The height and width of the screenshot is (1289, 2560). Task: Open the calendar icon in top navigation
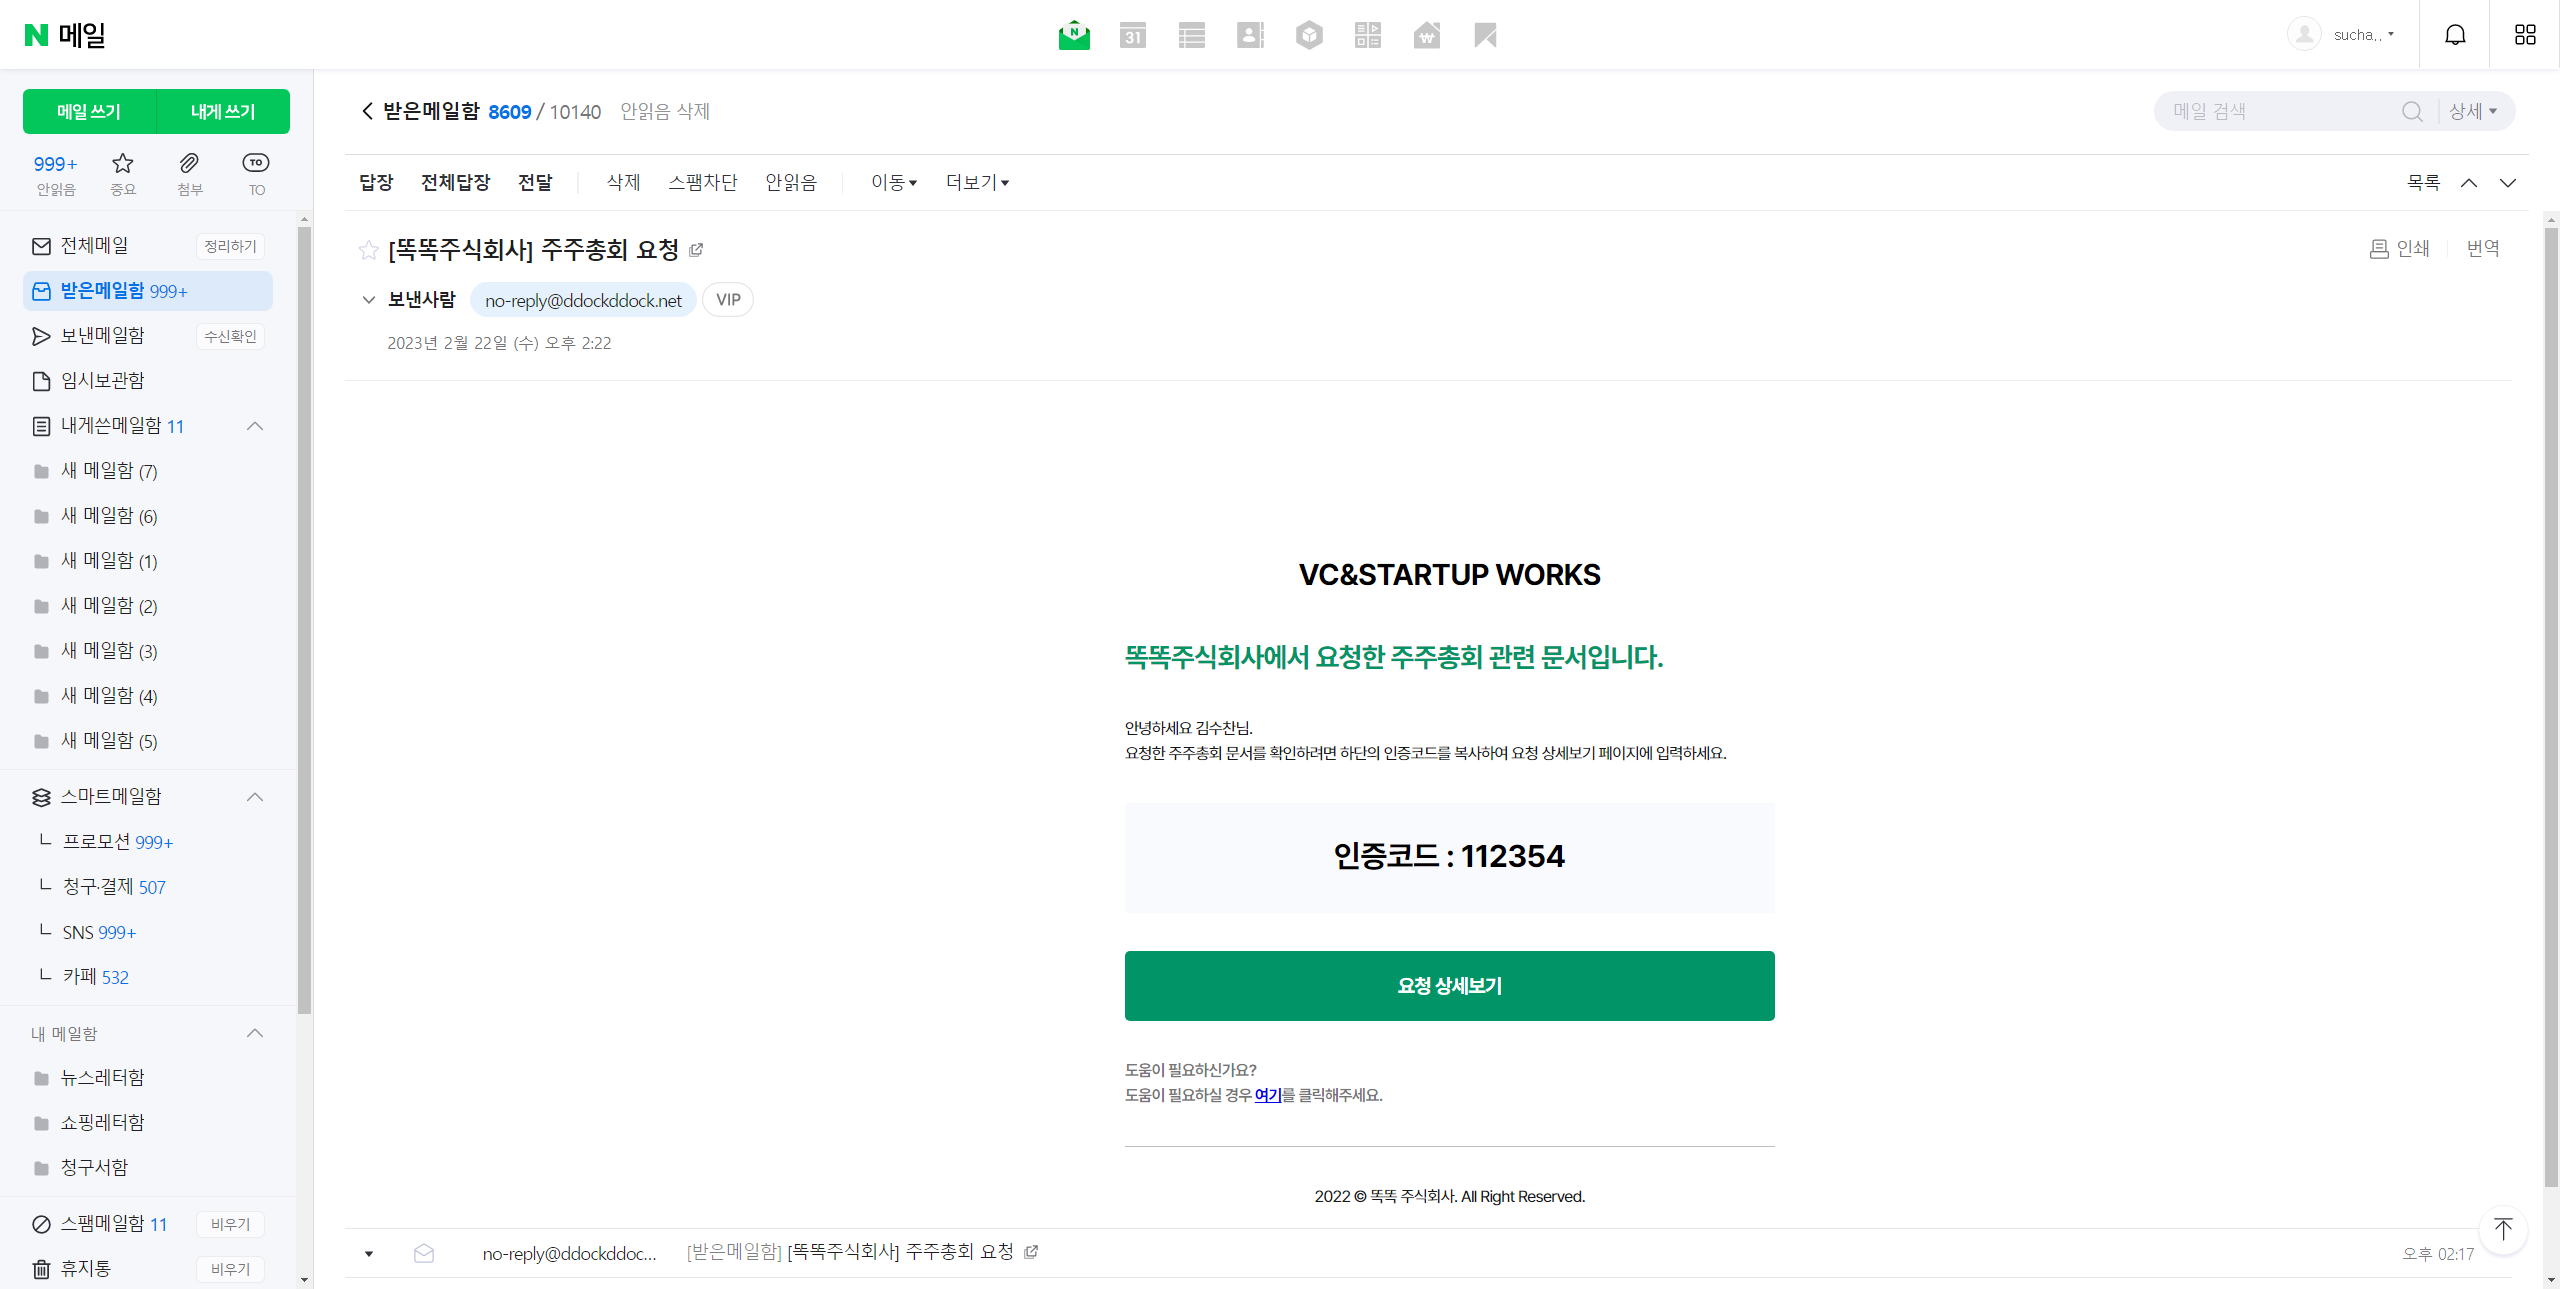(x=1132, y=36)
